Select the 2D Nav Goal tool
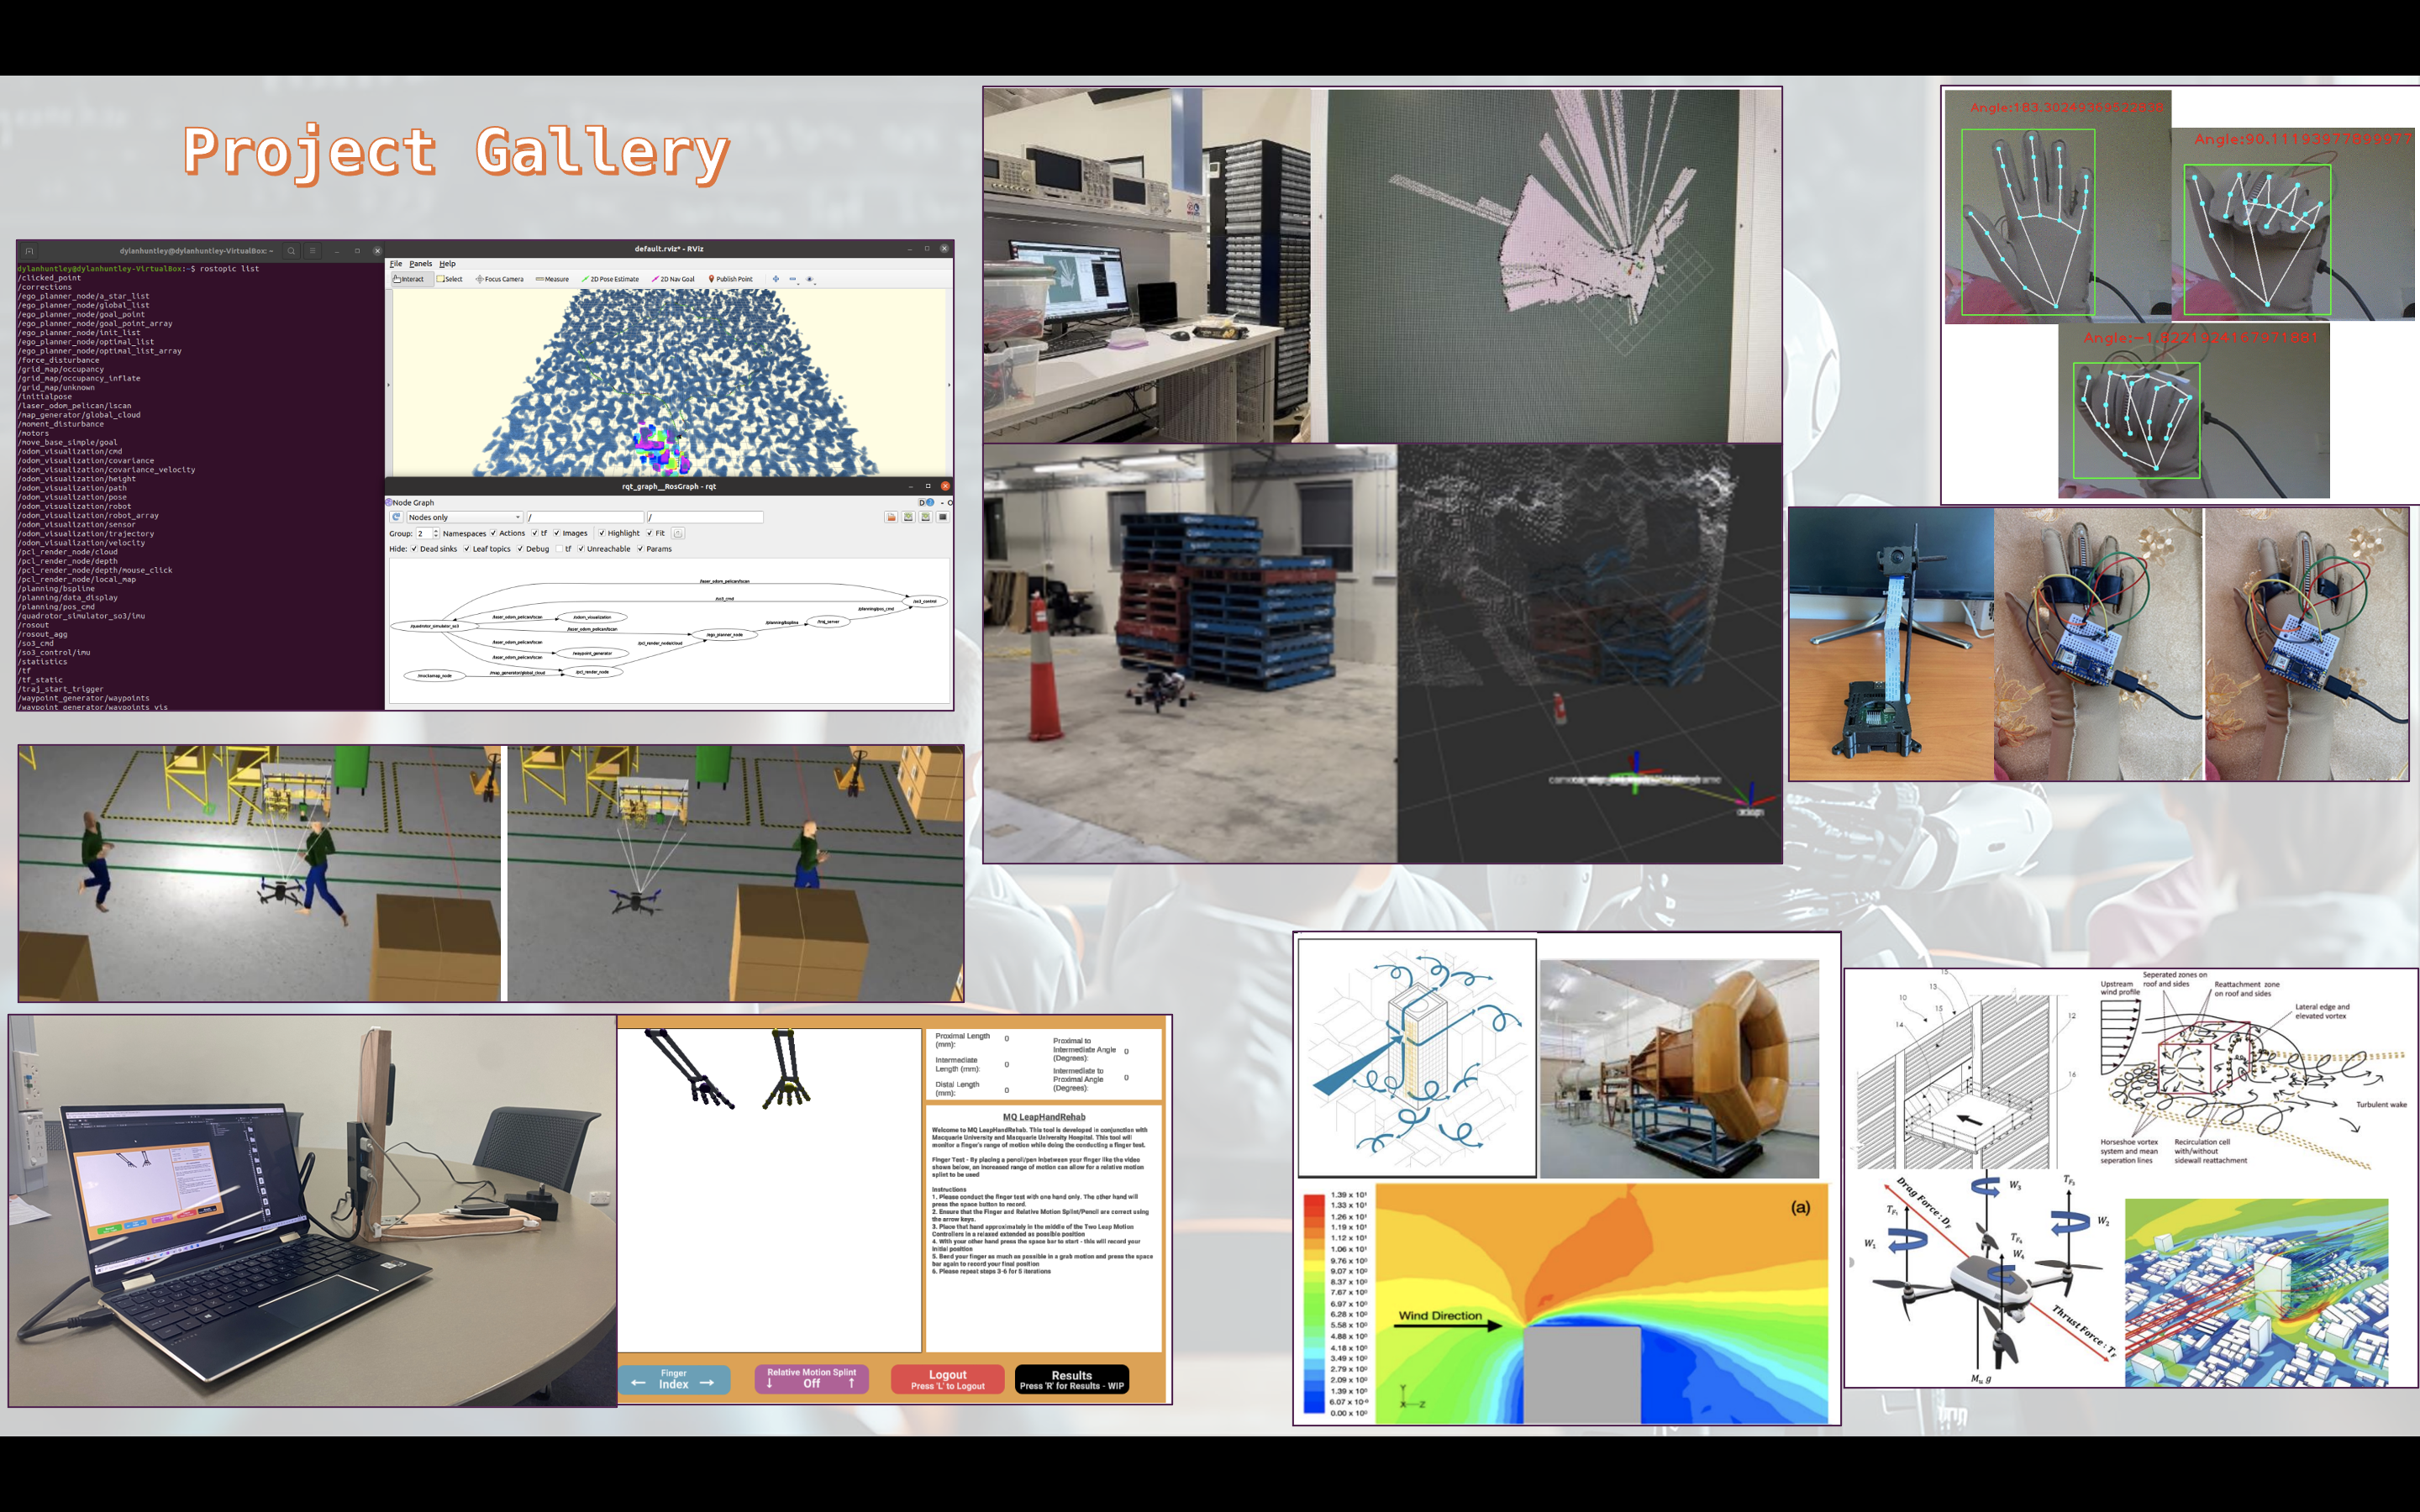 pos(673,279)
